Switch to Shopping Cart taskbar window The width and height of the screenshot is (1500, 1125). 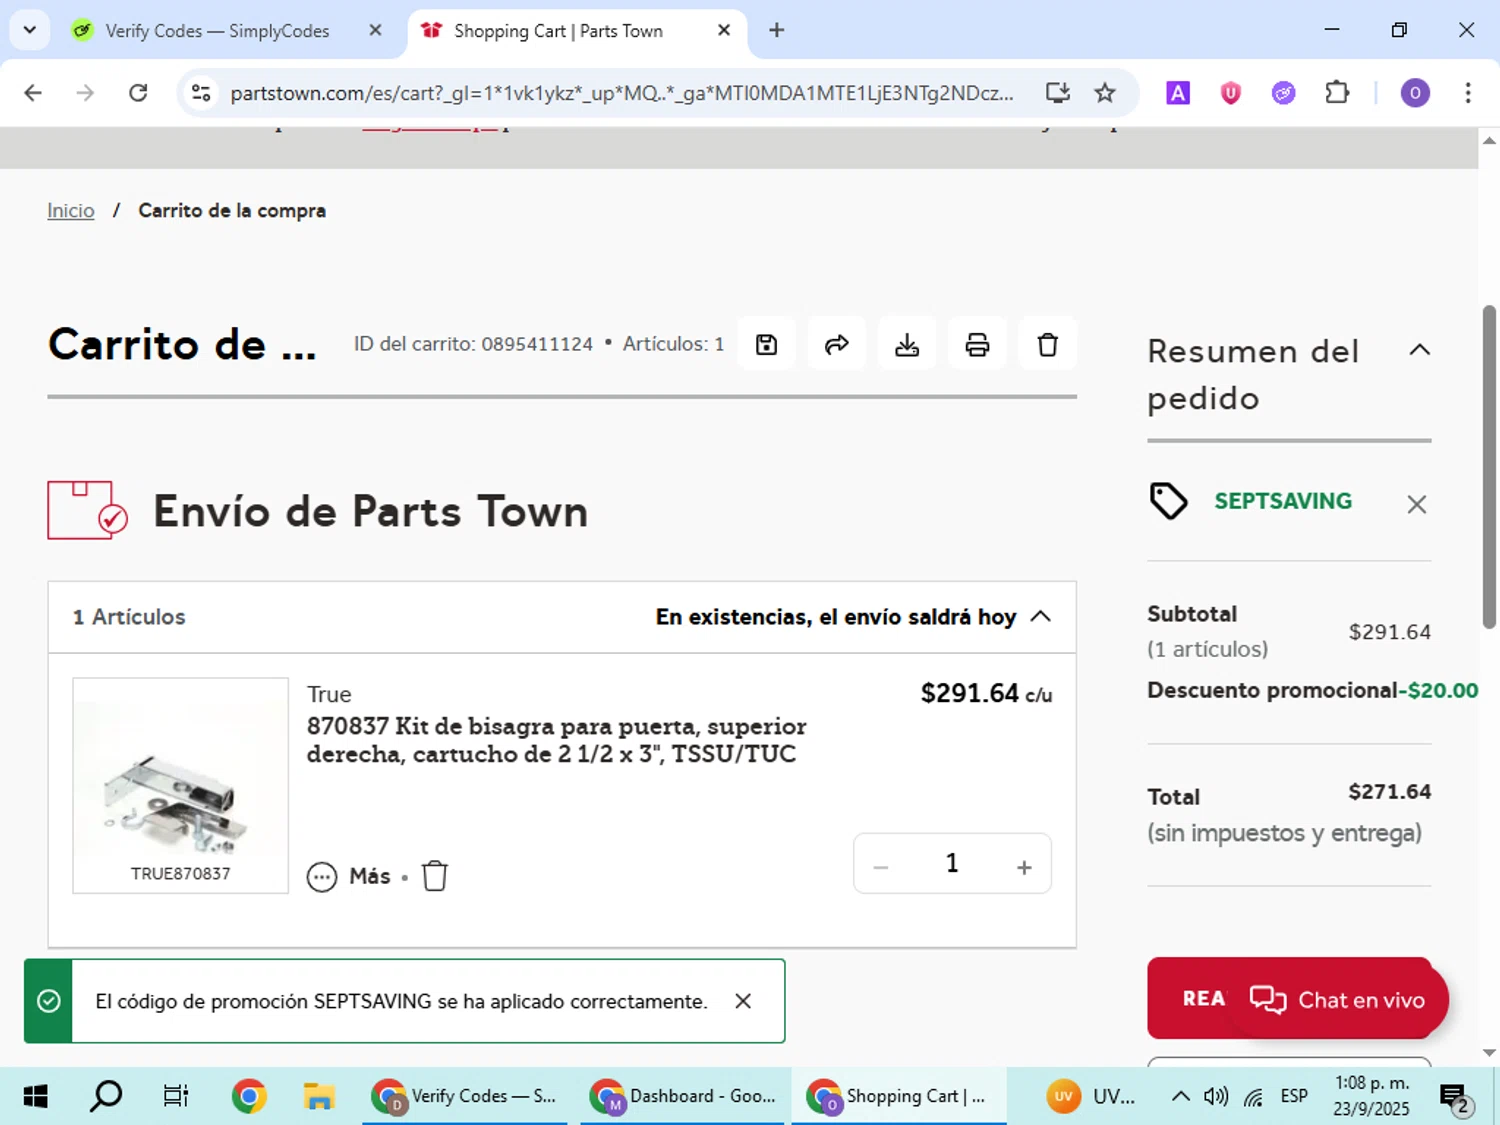click(898, 1096)
